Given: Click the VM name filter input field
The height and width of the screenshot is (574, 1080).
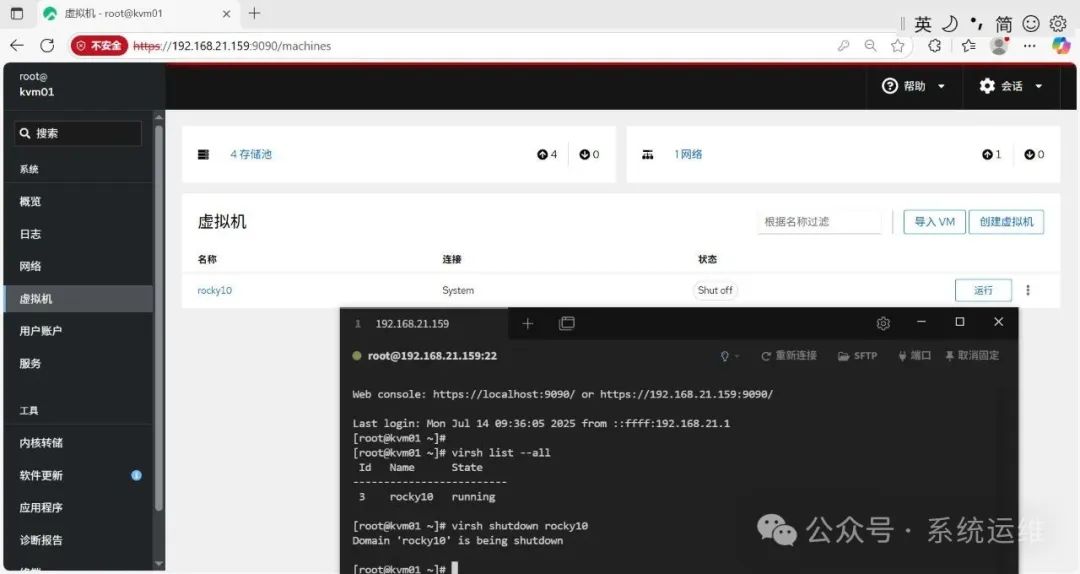Looking at the screenshot, I should point(819,222).
